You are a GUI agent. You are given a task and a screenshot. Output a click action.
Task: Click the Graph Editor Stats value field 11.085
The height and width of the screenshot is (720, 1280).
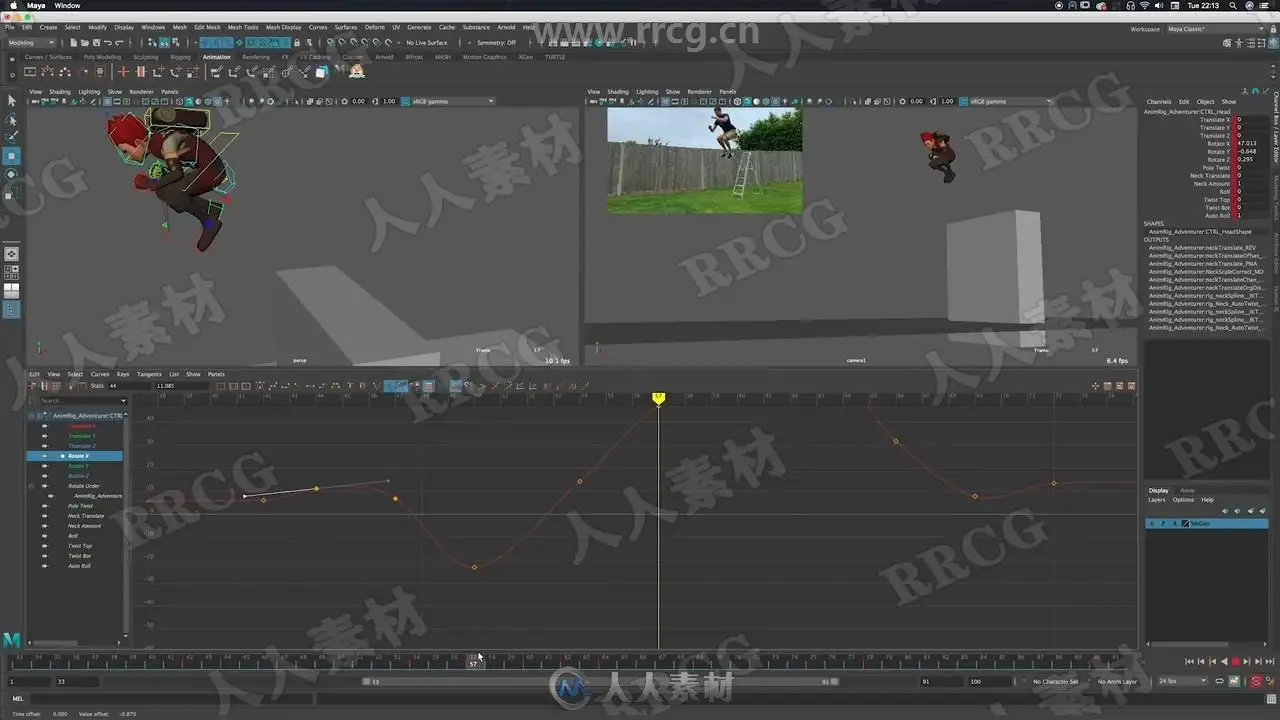[180, 386]
